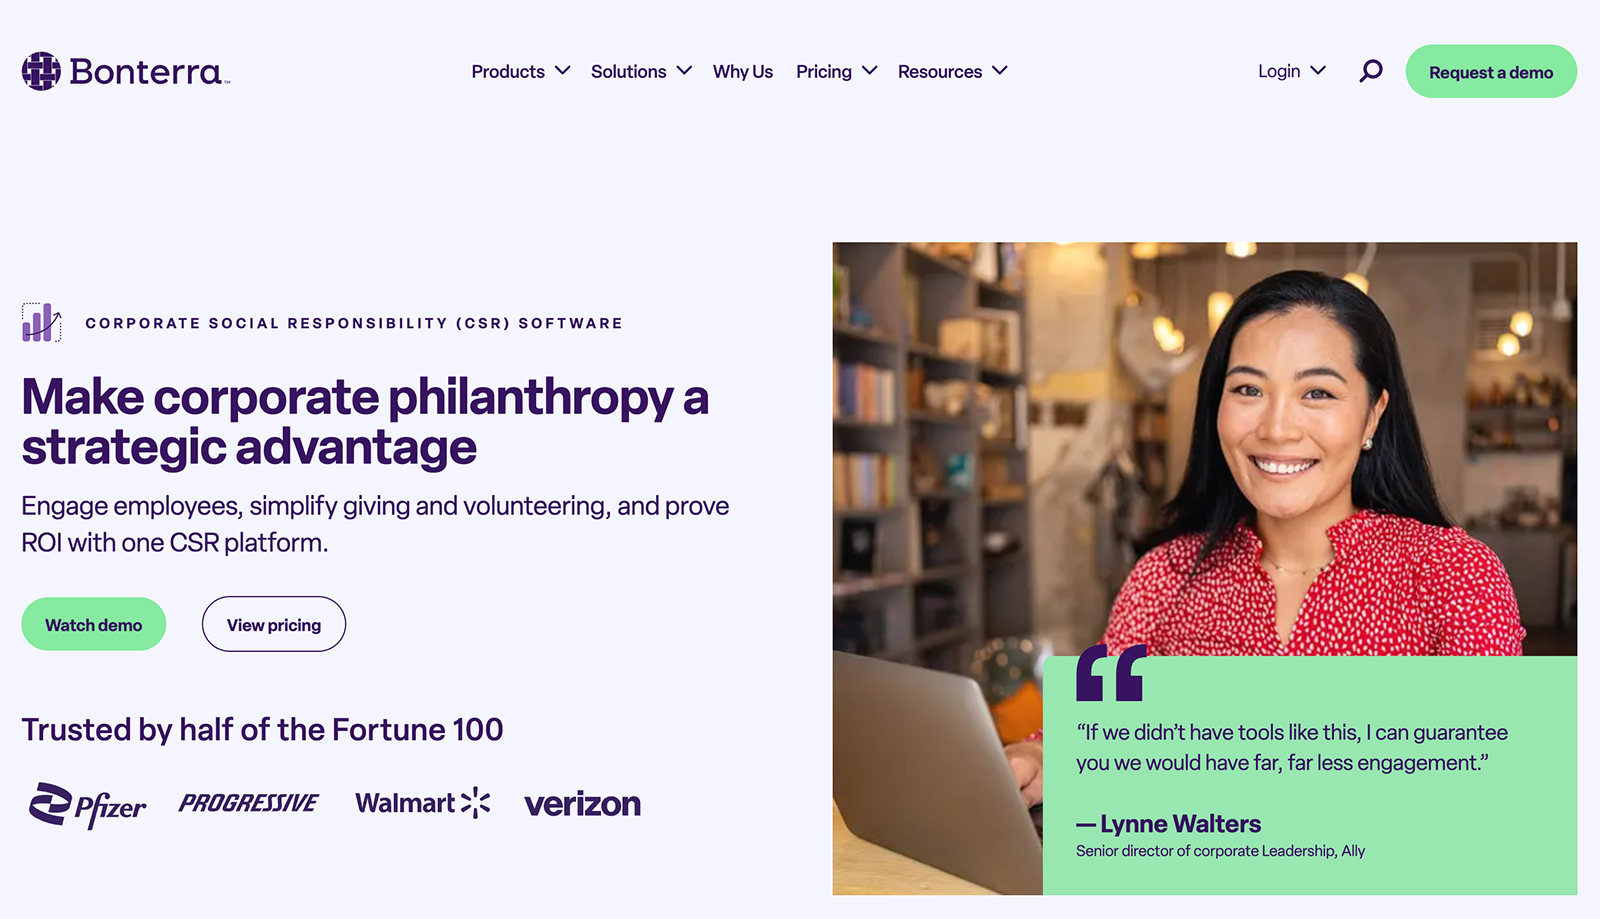Expand the Products dropdown chevron

[563, 71]
